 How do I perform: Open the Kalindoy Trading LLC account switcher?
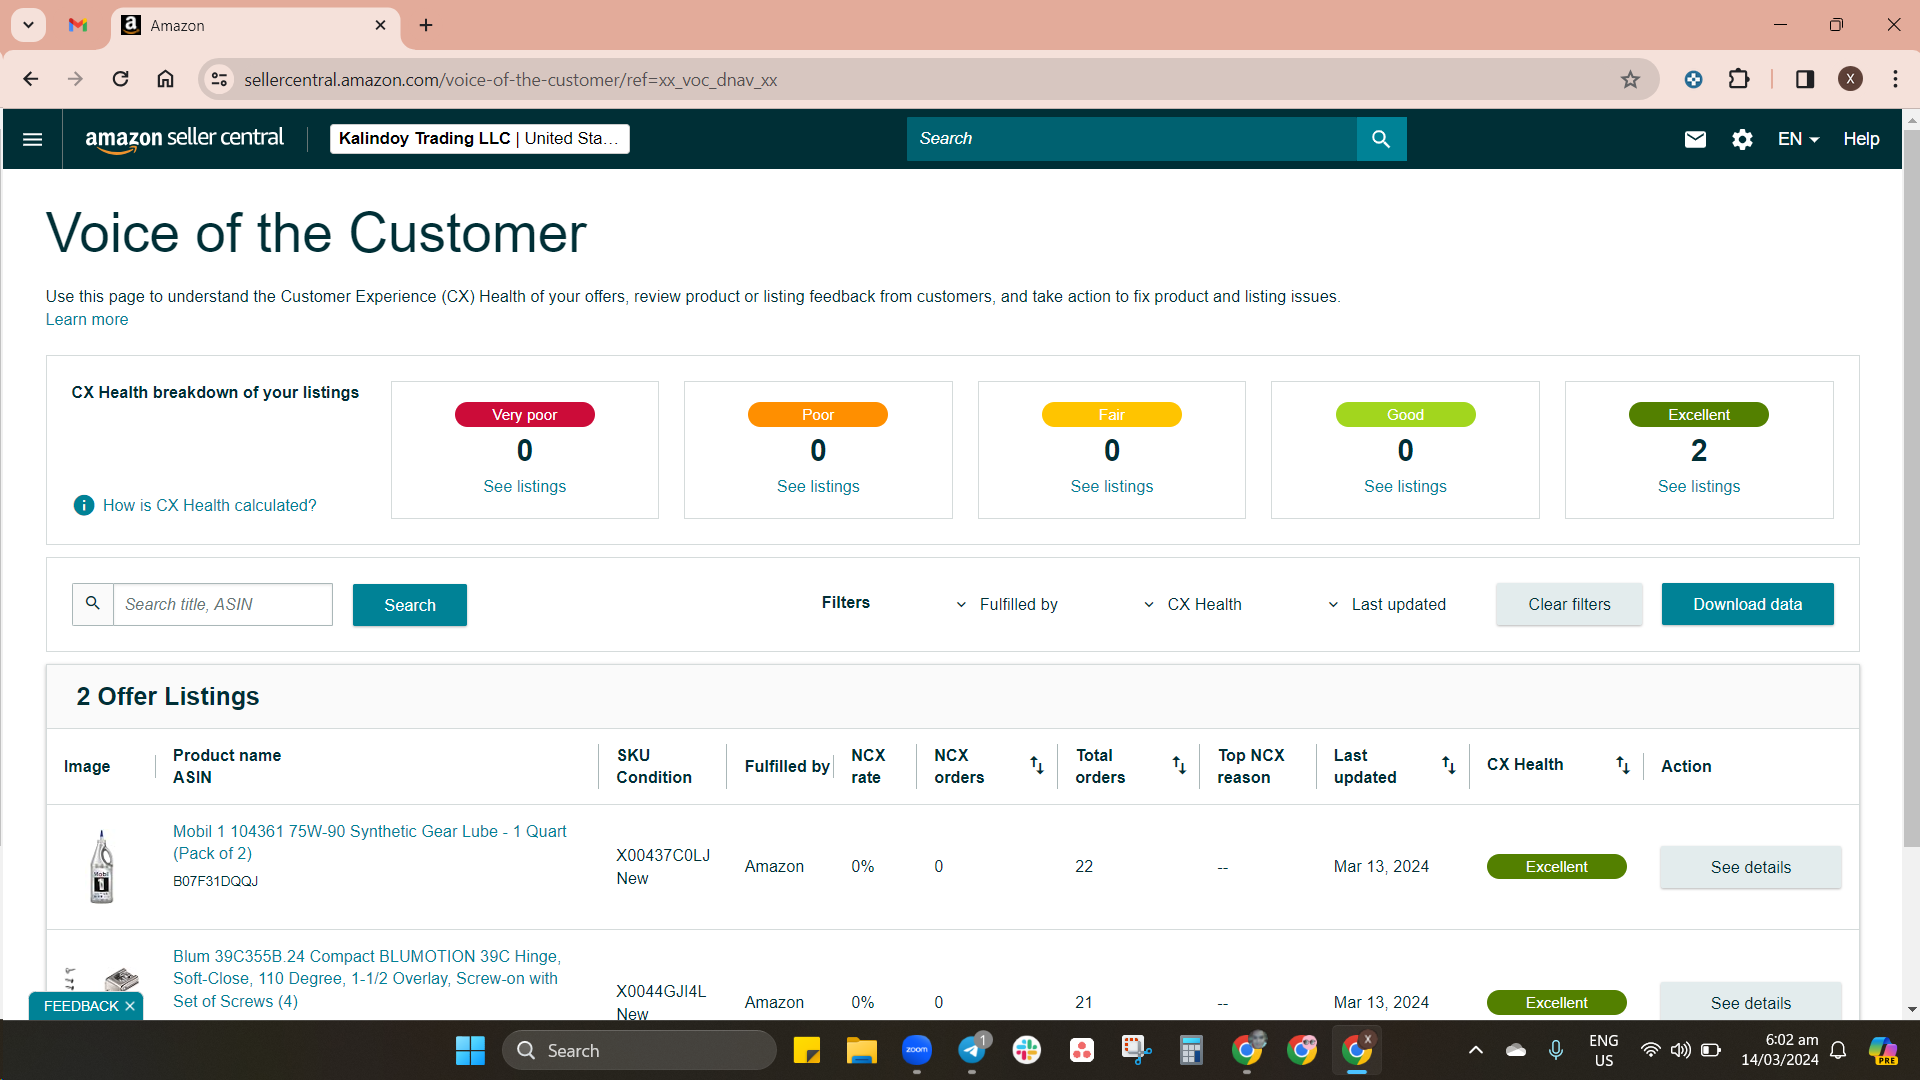[480, 139]
